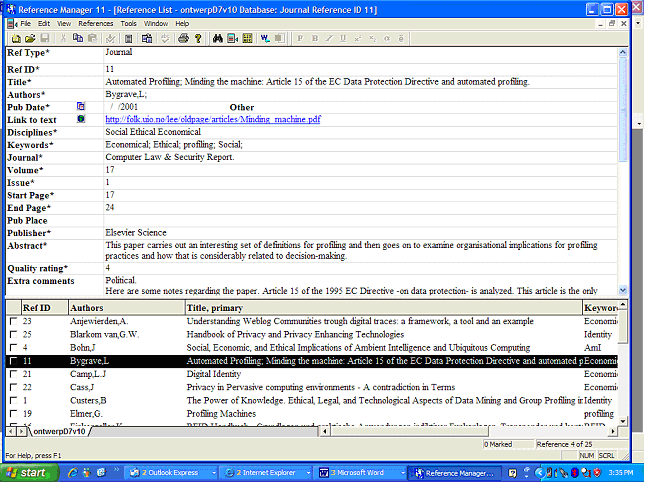Click the Open Database folder icon

coord(30,38)
